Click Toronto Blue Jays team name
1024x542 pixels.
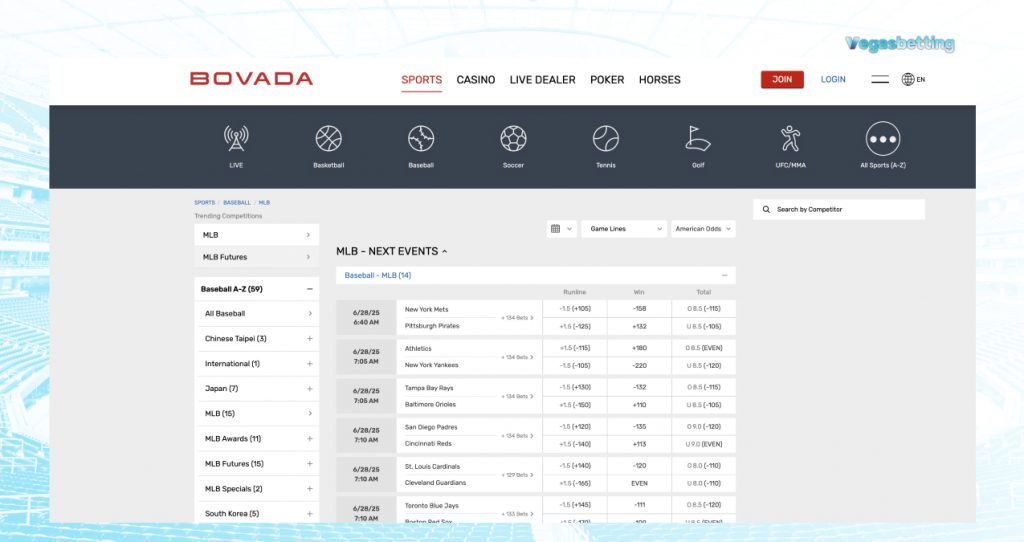[432, 505]
